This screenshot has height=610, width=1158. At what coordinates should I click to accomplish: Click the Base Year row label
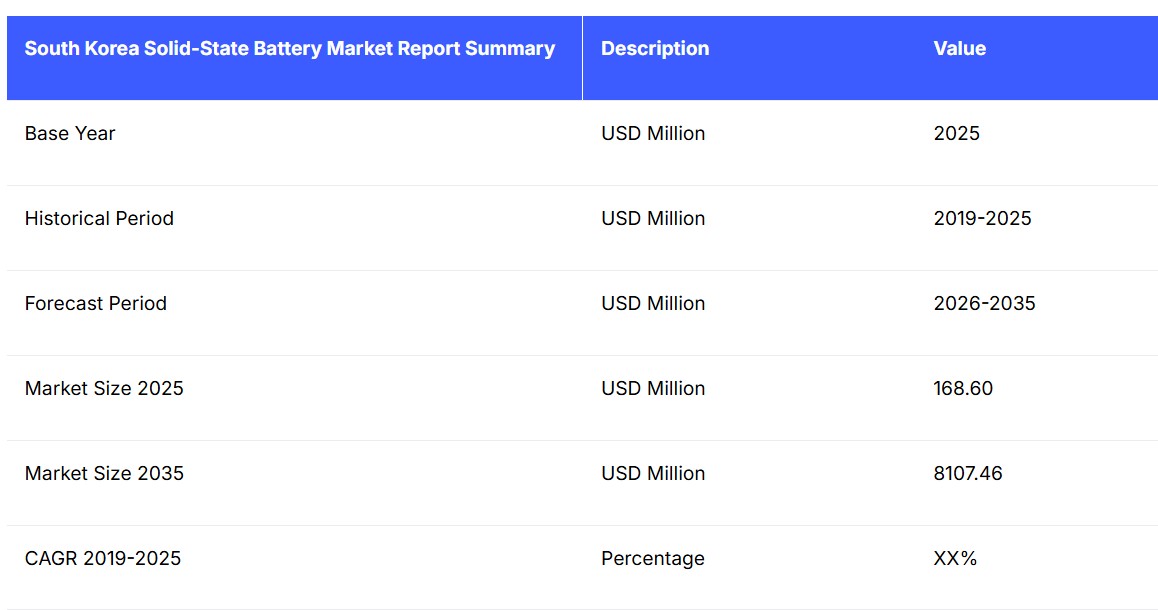(x=70, y=134)
